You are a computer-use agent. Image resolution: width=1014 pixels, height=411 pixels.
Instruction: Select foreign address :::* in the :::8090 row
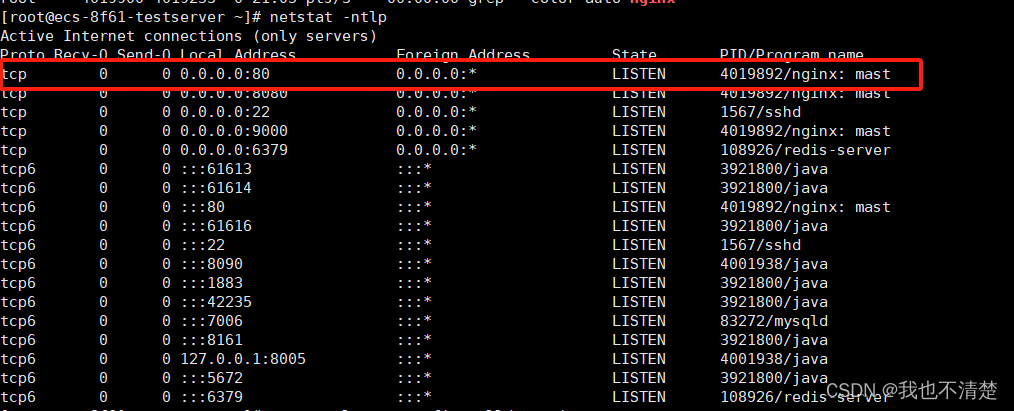414,264
